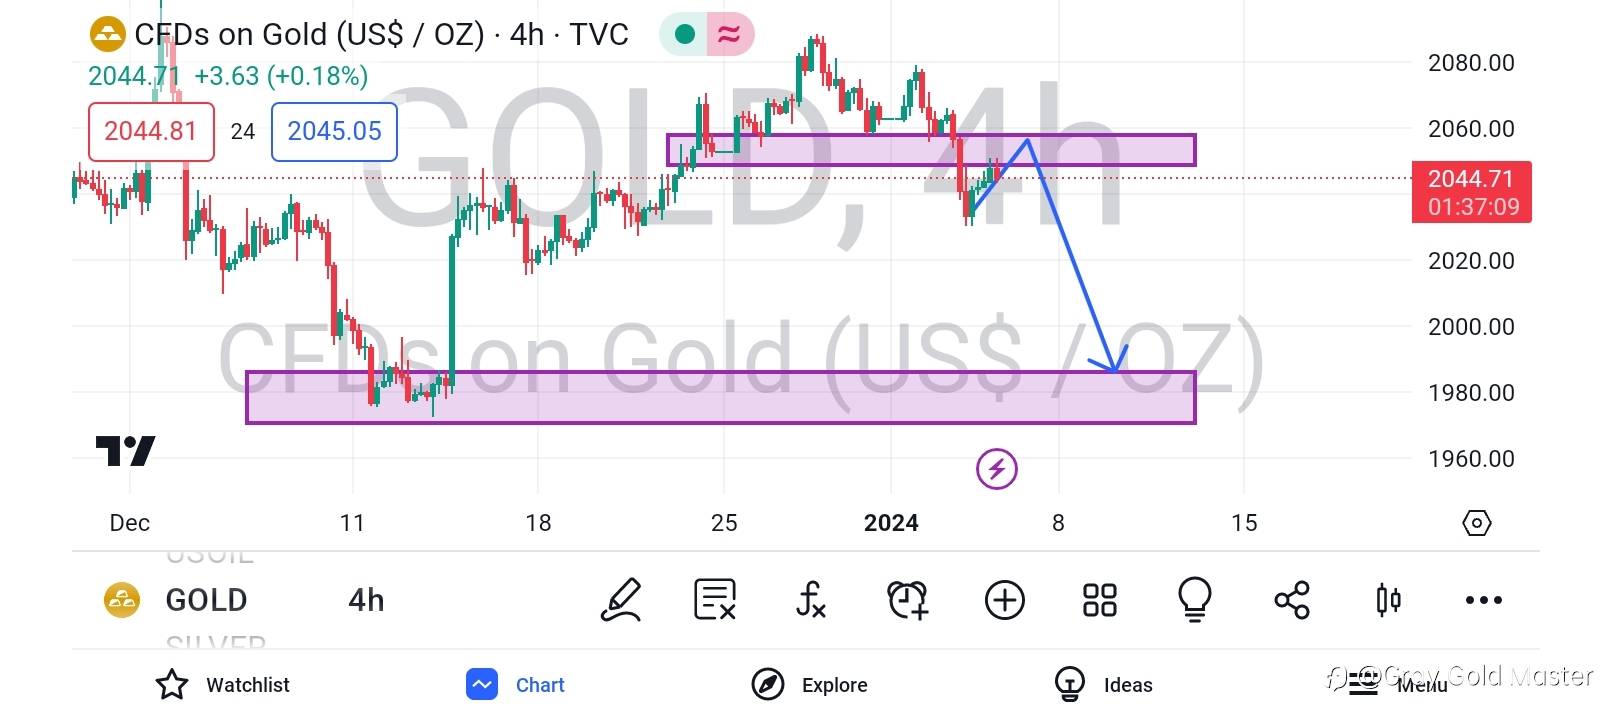
Task: Open the three-dot more options menu
Action: (x=1483, y=600)
